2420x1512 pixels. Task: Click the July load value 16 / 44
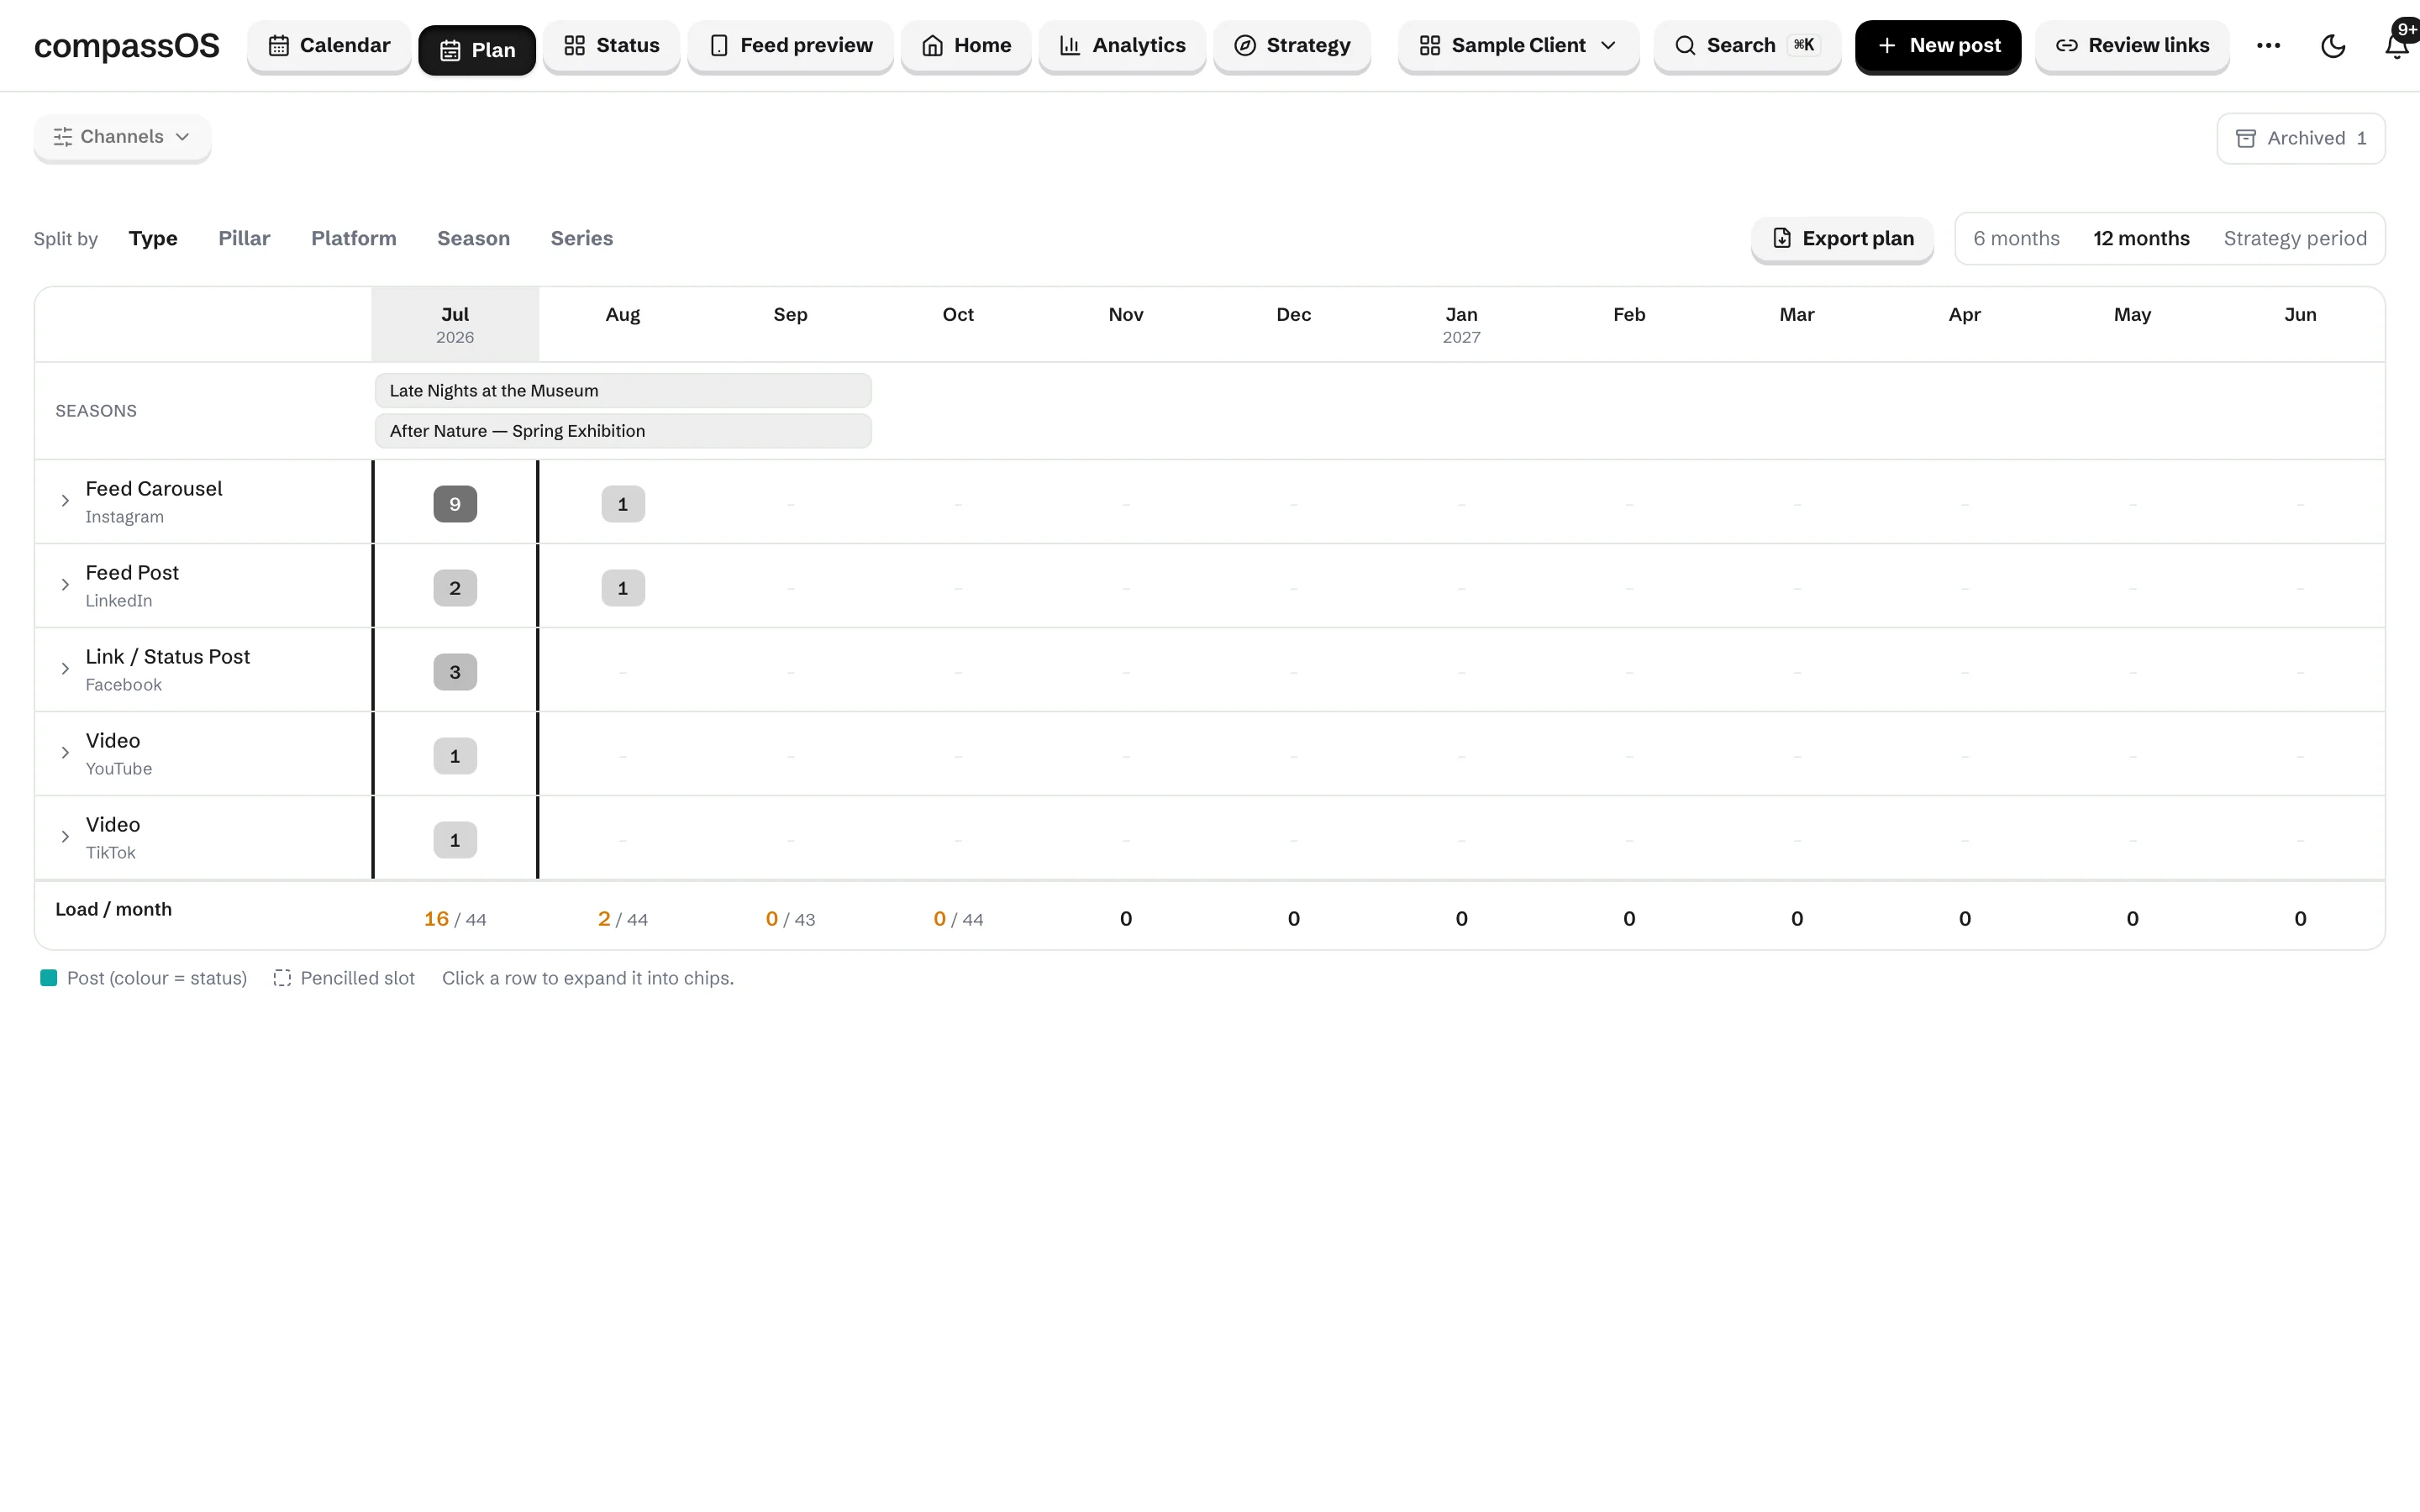(455, 919)
